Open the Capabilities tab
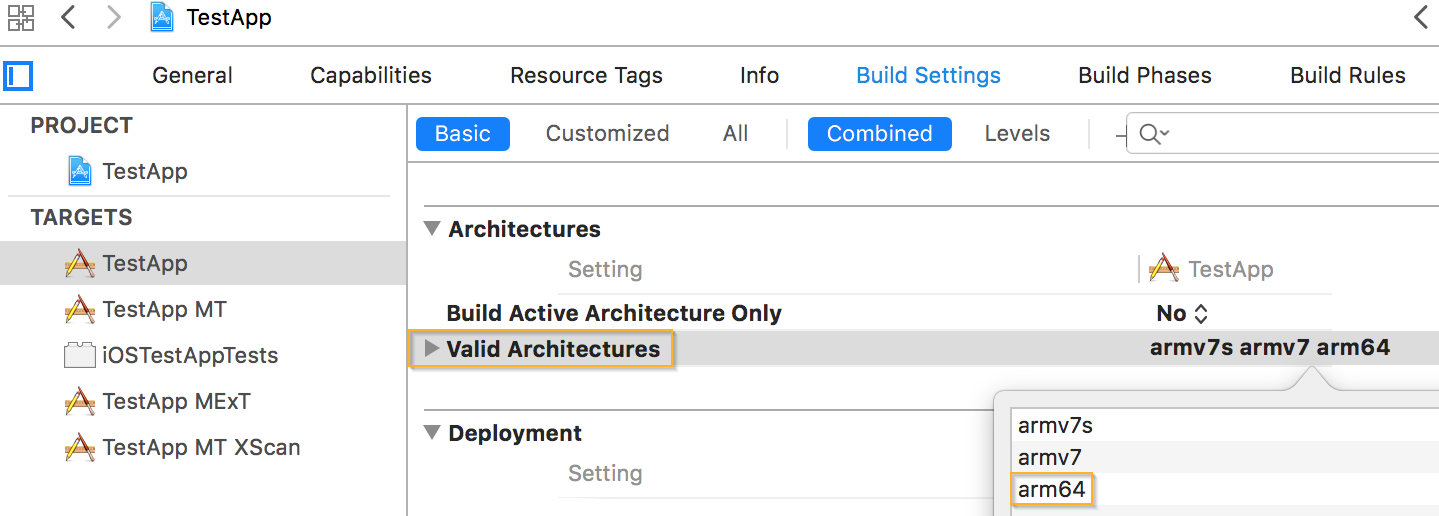1439x516 pixels. tap(371, 76)
